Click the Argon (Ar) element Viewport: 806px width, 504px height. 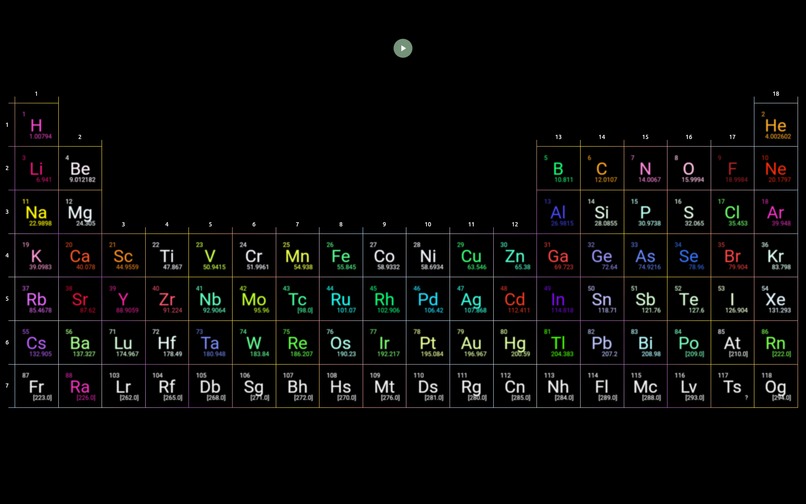[776, 212]
